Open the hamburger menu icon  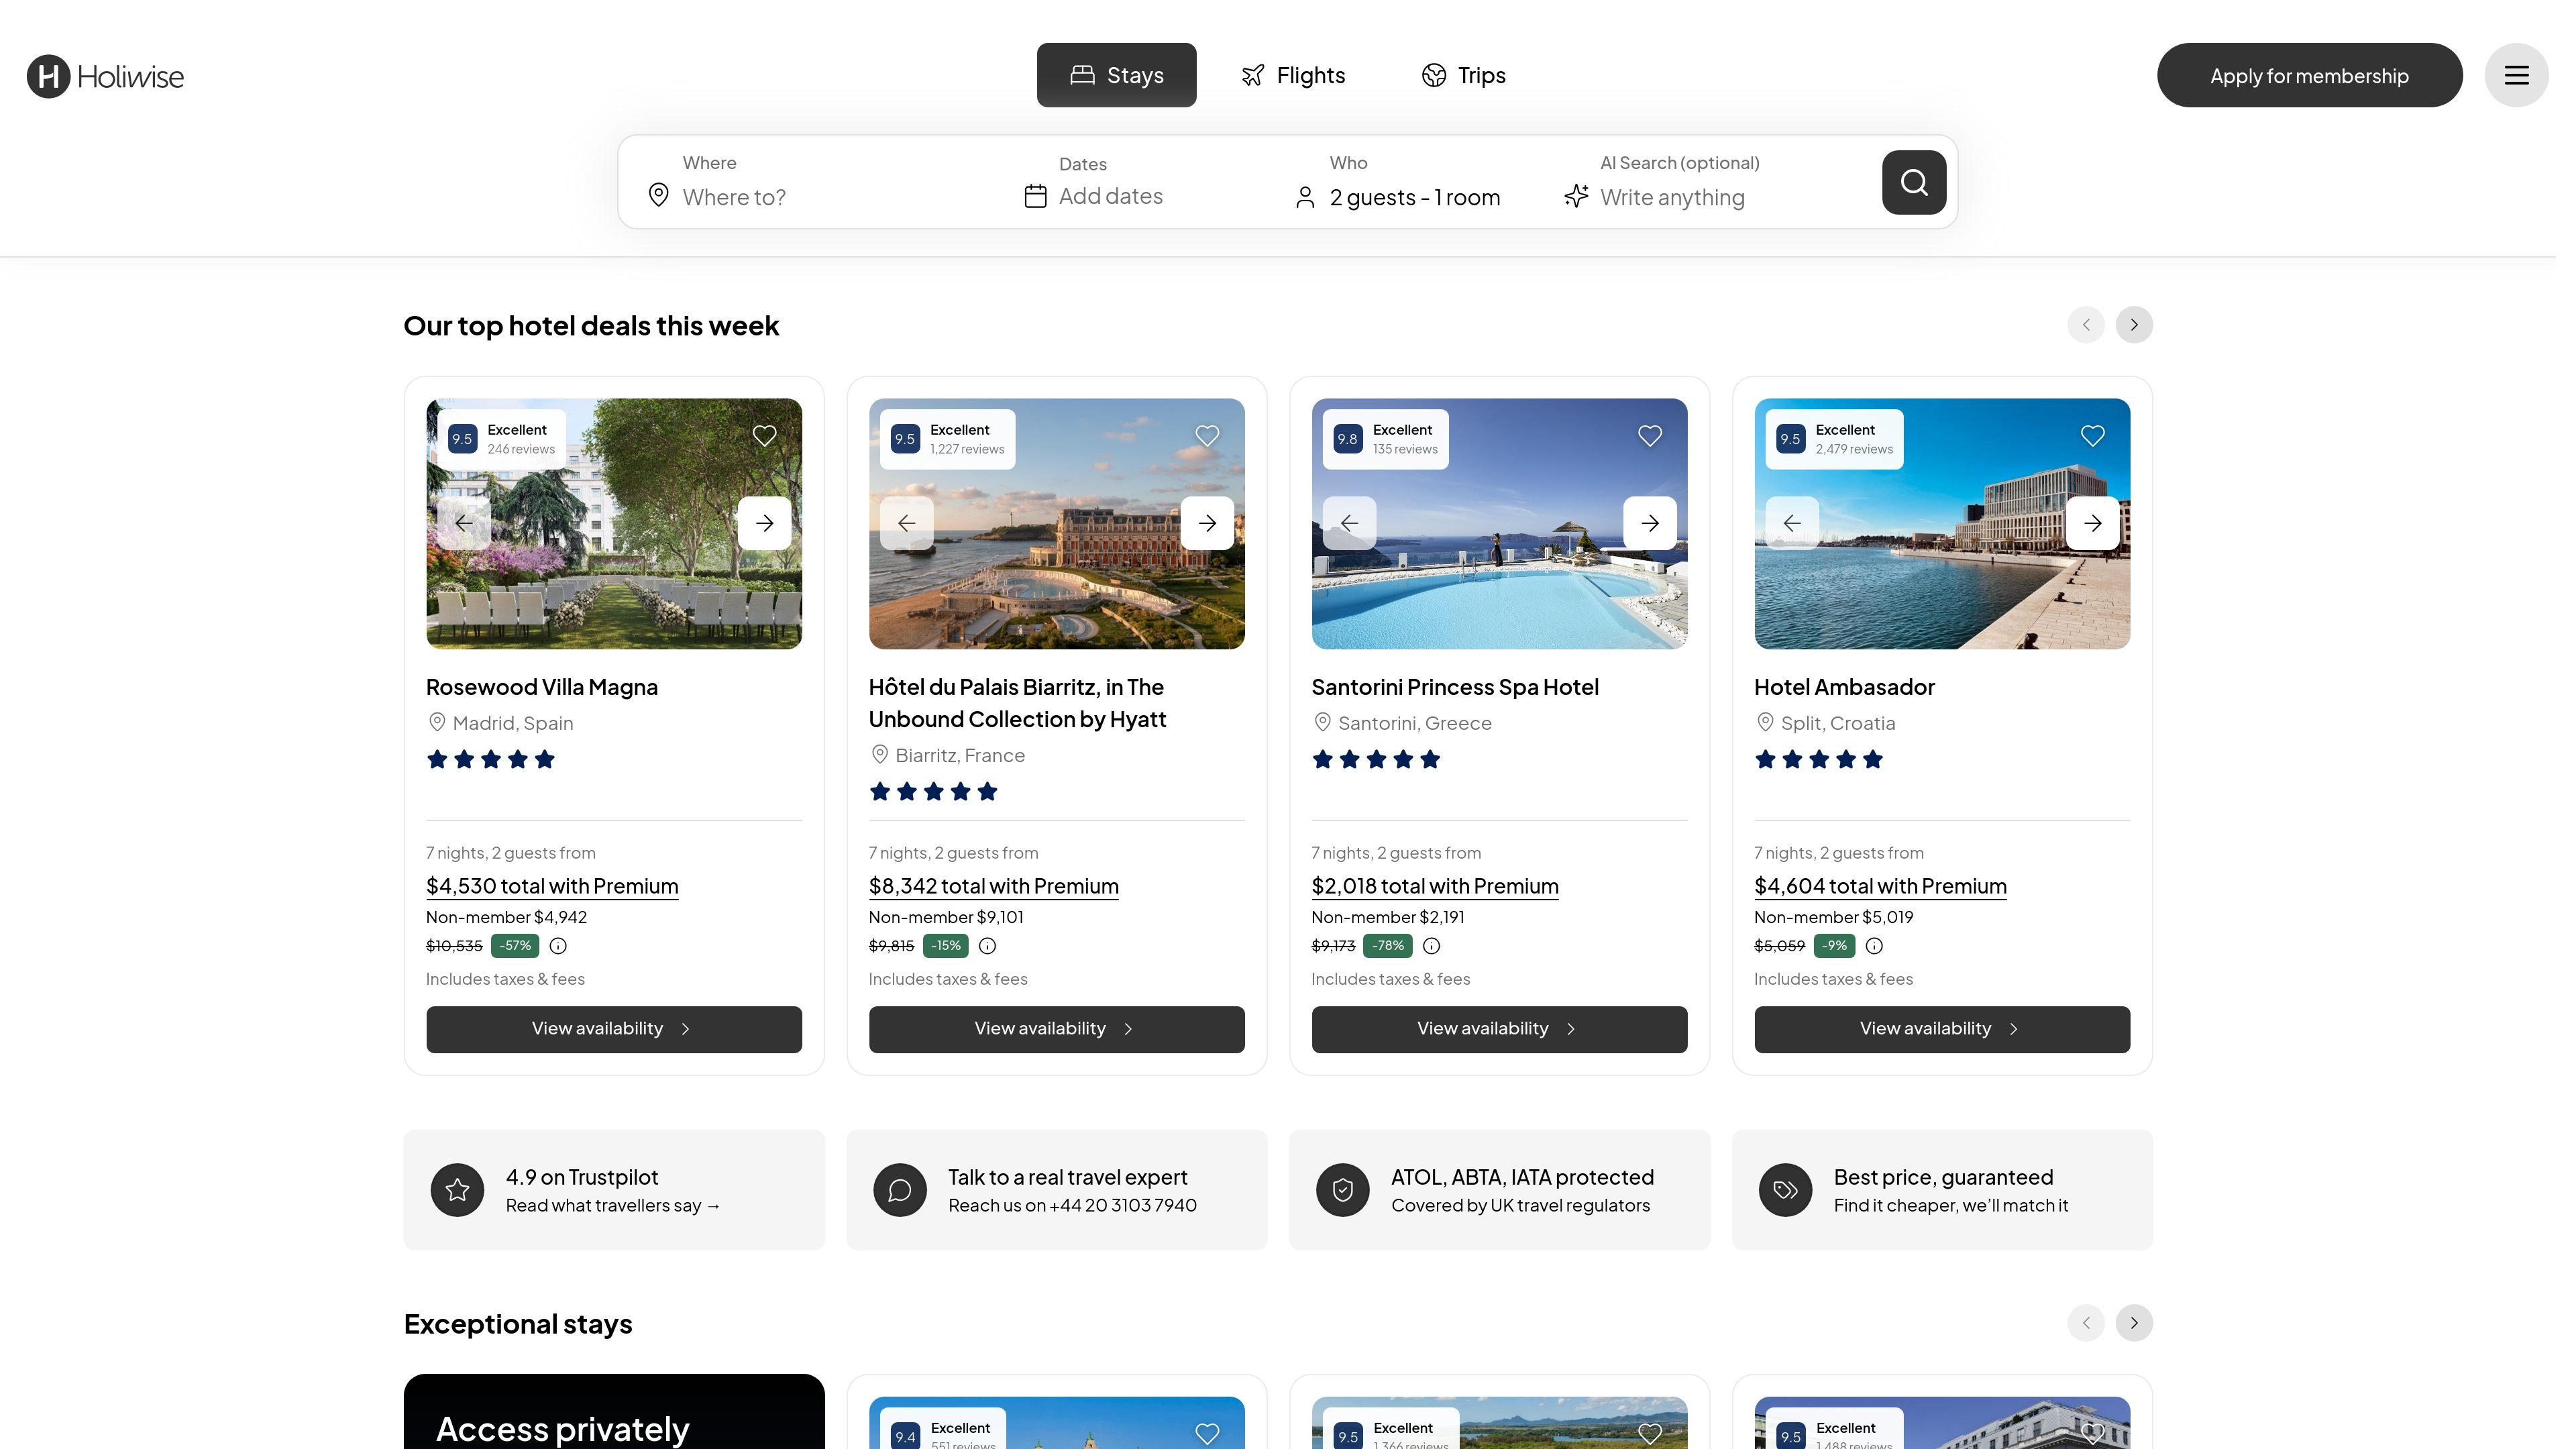(x=2516, y=75)
